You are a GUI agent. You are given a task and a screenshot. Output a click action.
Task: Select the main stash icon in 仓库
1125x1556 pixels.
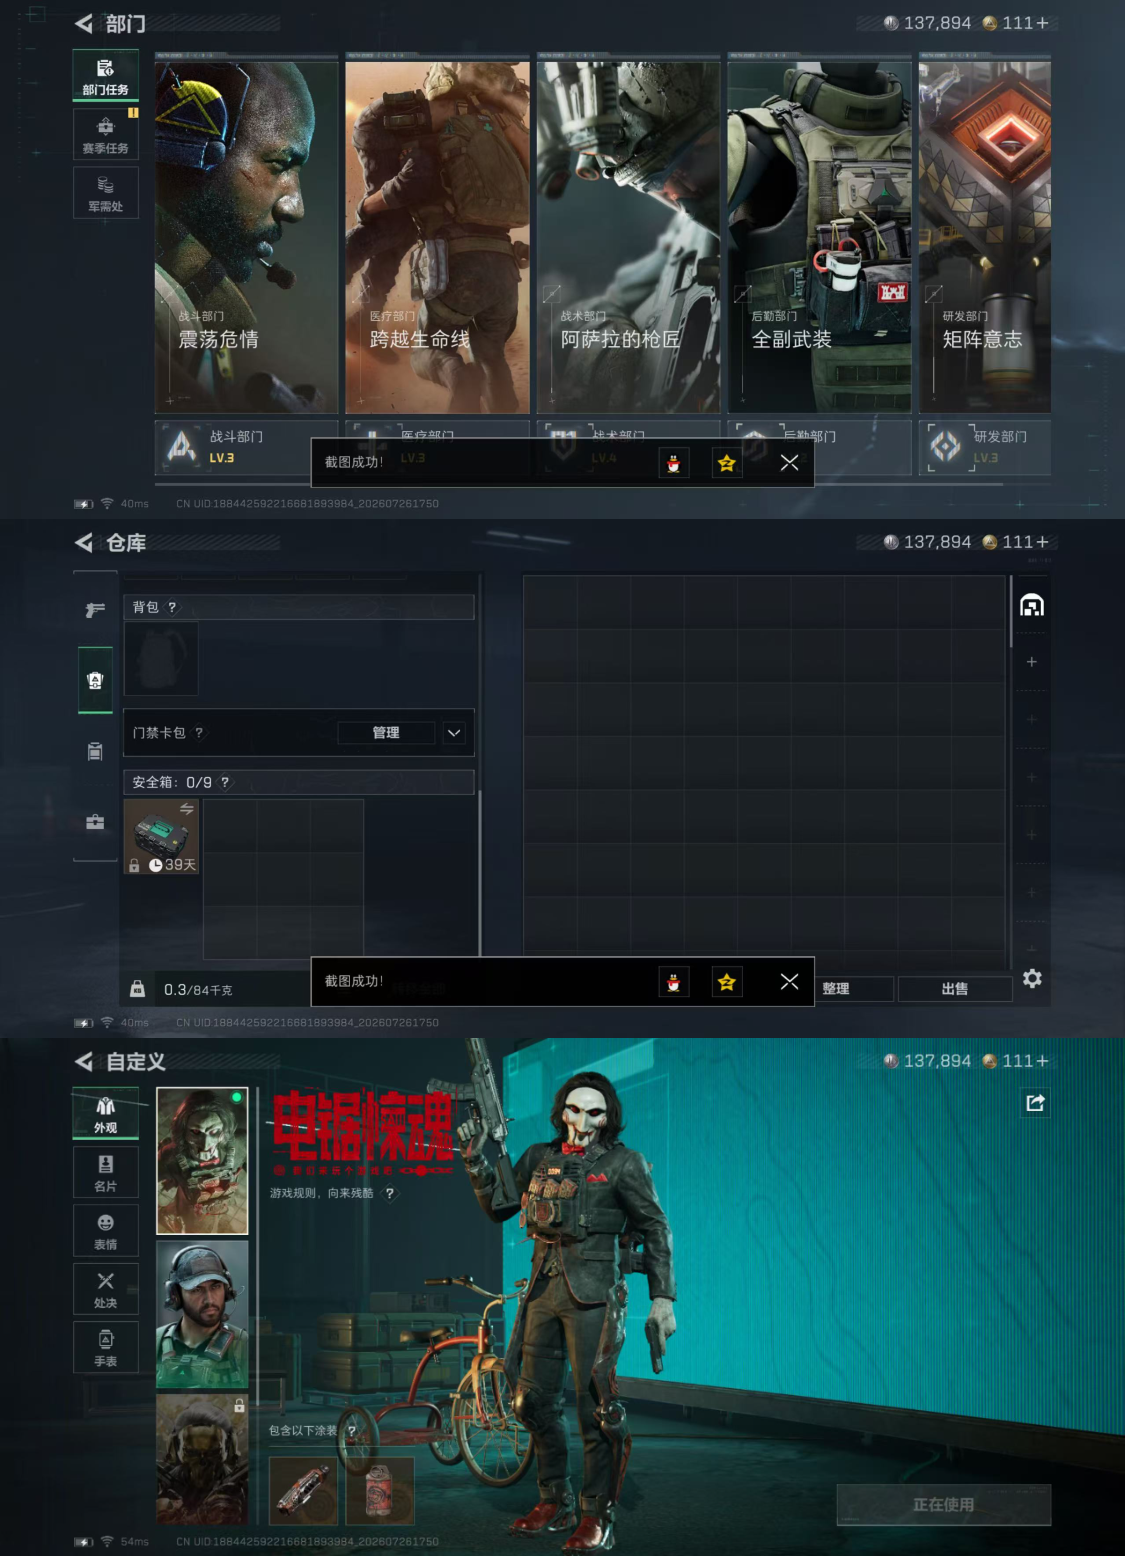[x=1032, y=605]
